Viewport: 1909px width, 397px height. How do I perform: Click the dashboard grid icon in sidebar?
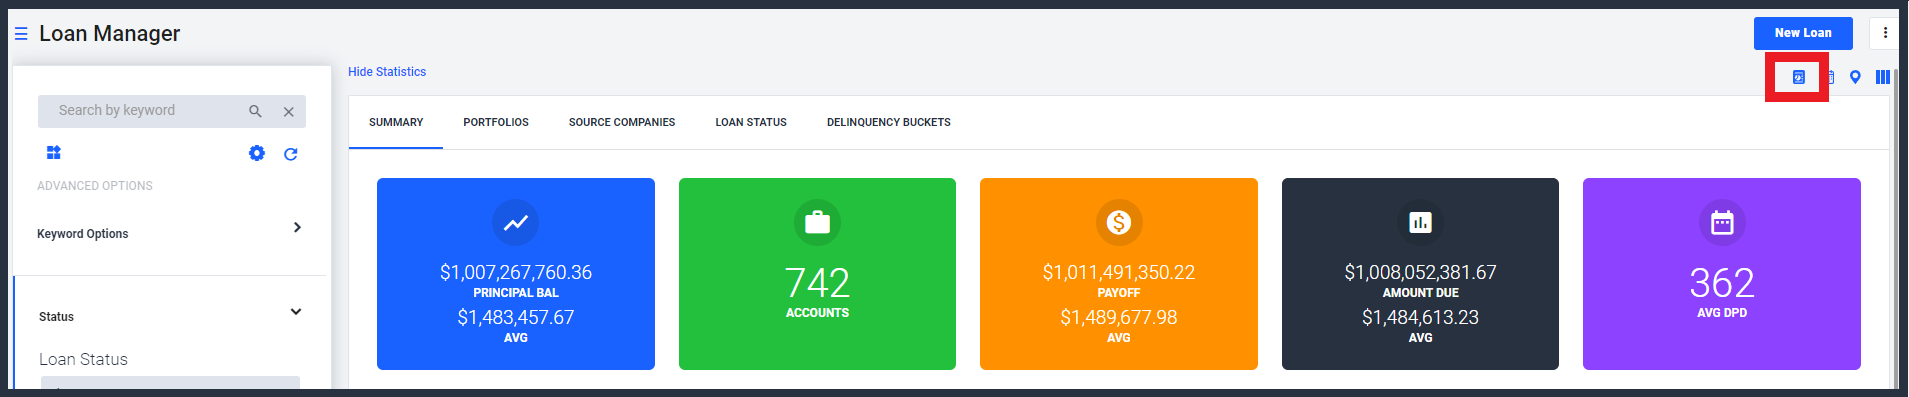(54, 152)
